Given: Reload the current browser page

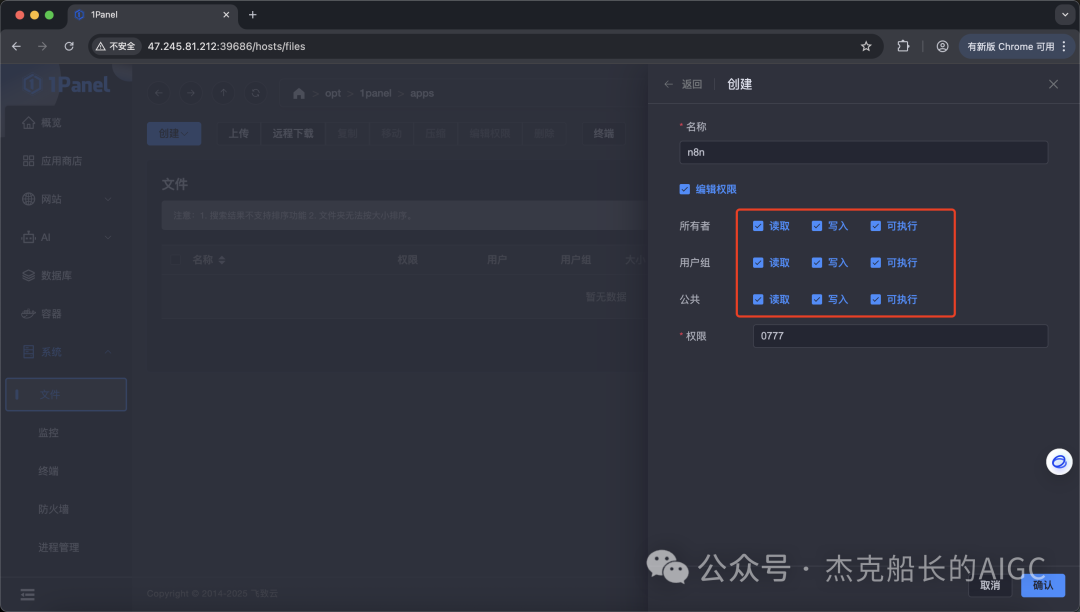Looking at the screenshot, I should [69, 46].
